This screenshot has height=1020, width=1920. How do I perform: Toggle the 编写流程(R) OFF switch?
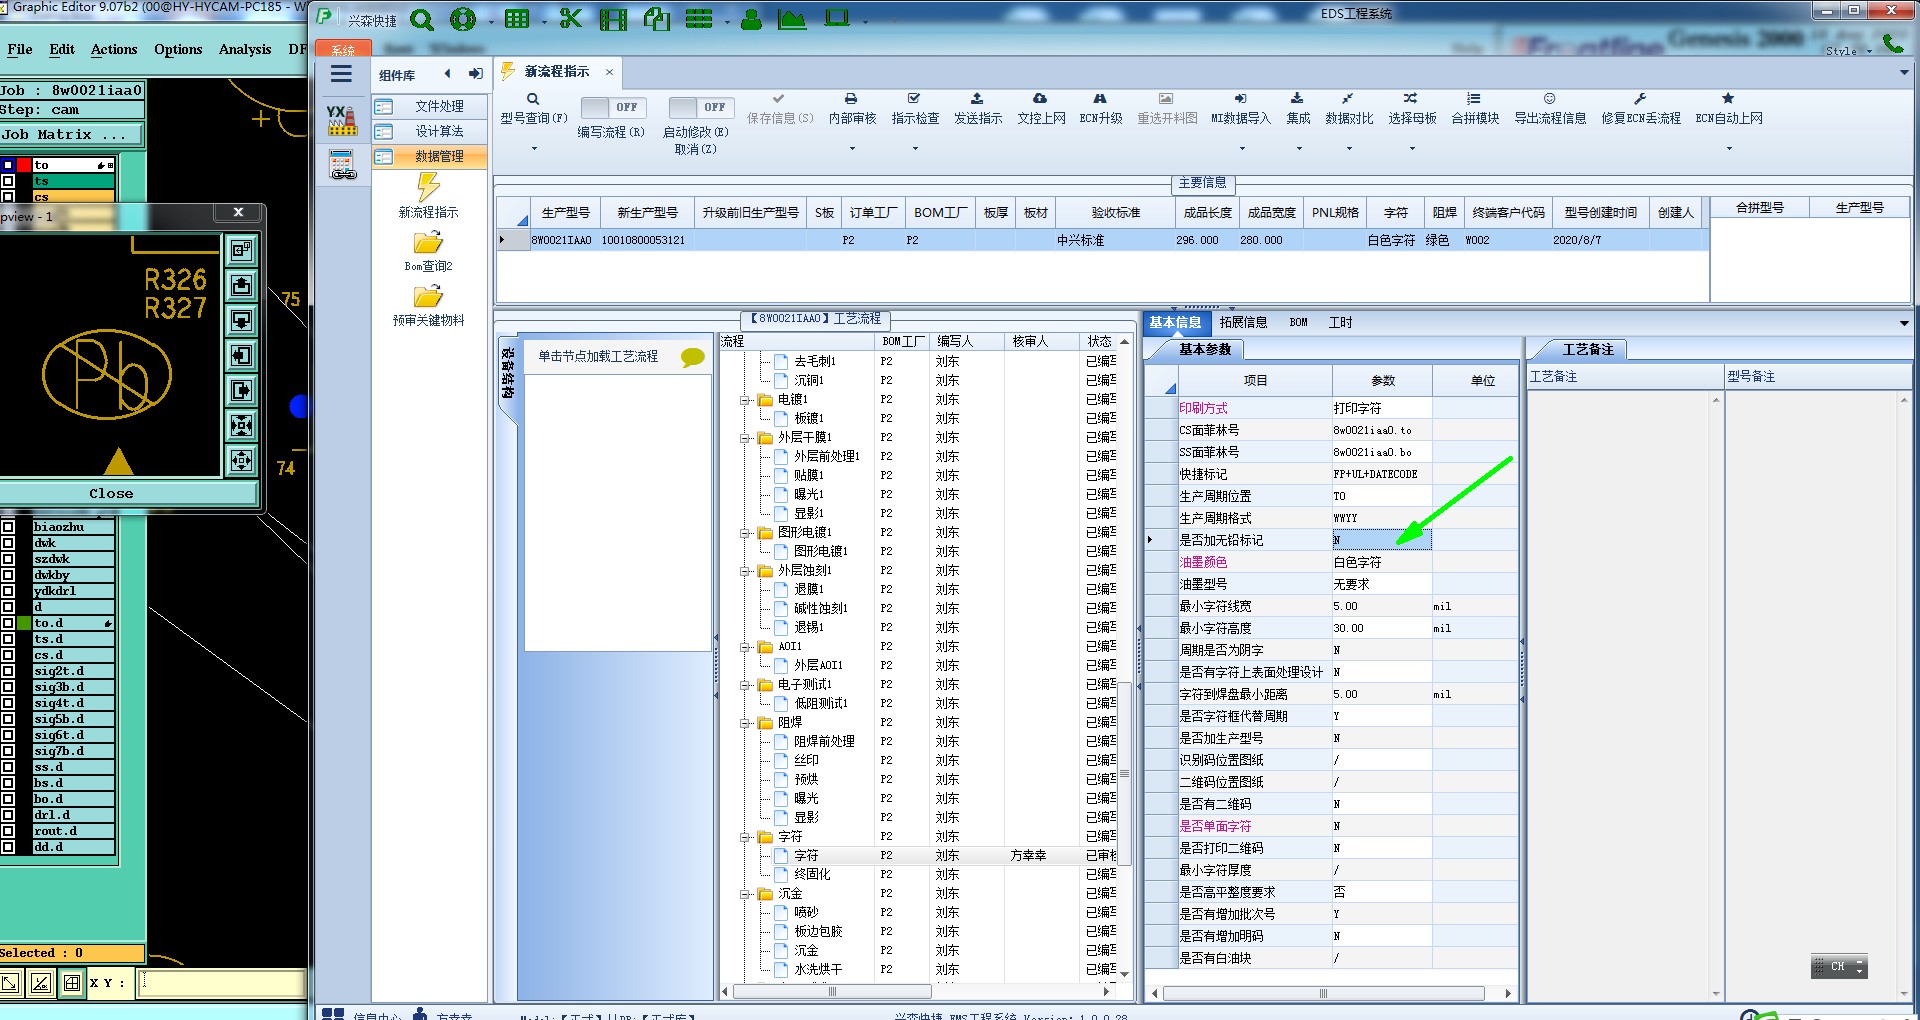pos(614,107)
